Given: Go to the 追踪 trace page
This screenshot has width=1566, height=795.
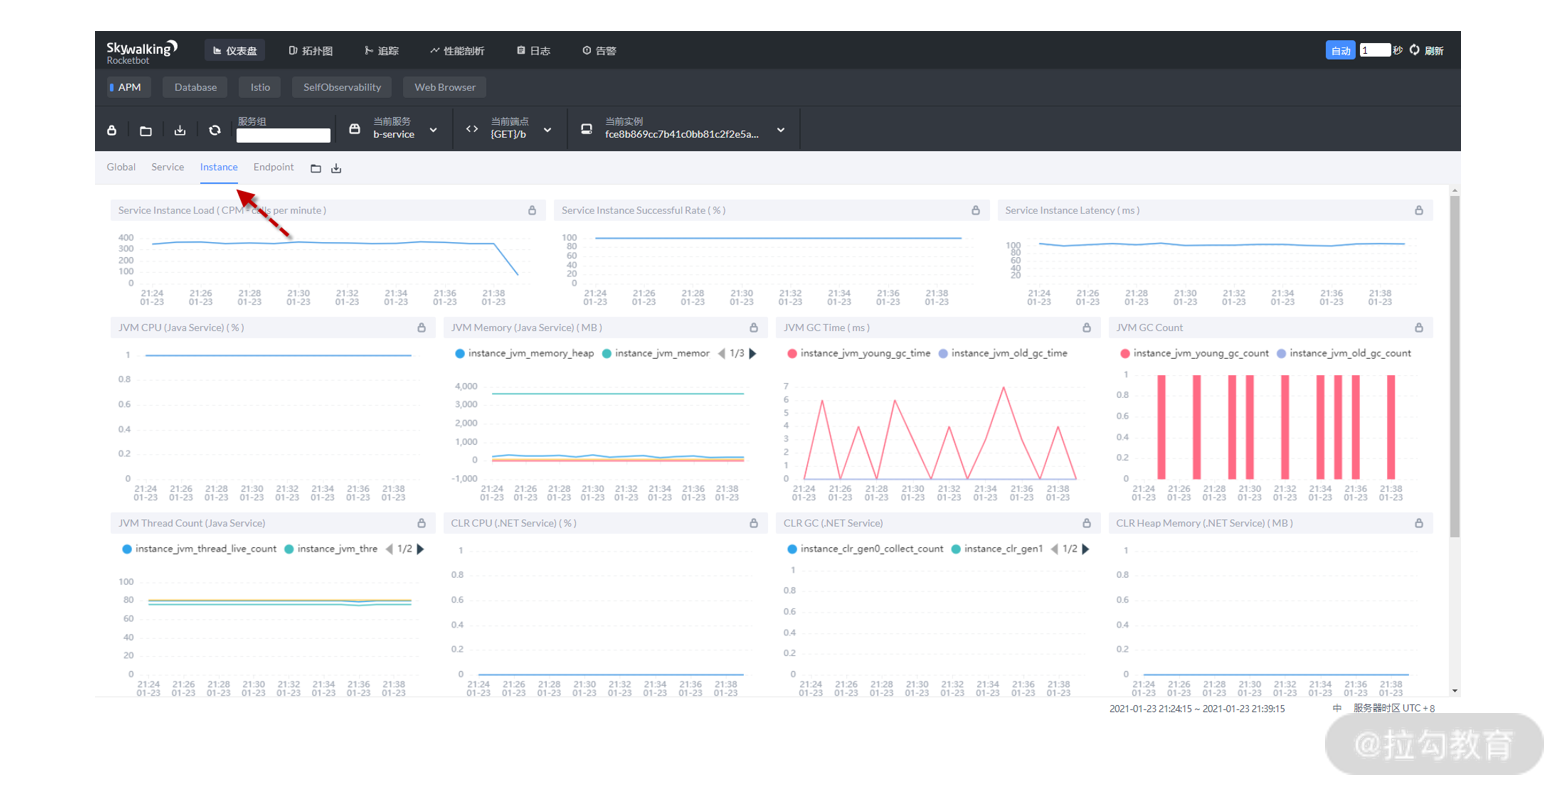Looking at the screenshot, I should click(x=382, y=51).
